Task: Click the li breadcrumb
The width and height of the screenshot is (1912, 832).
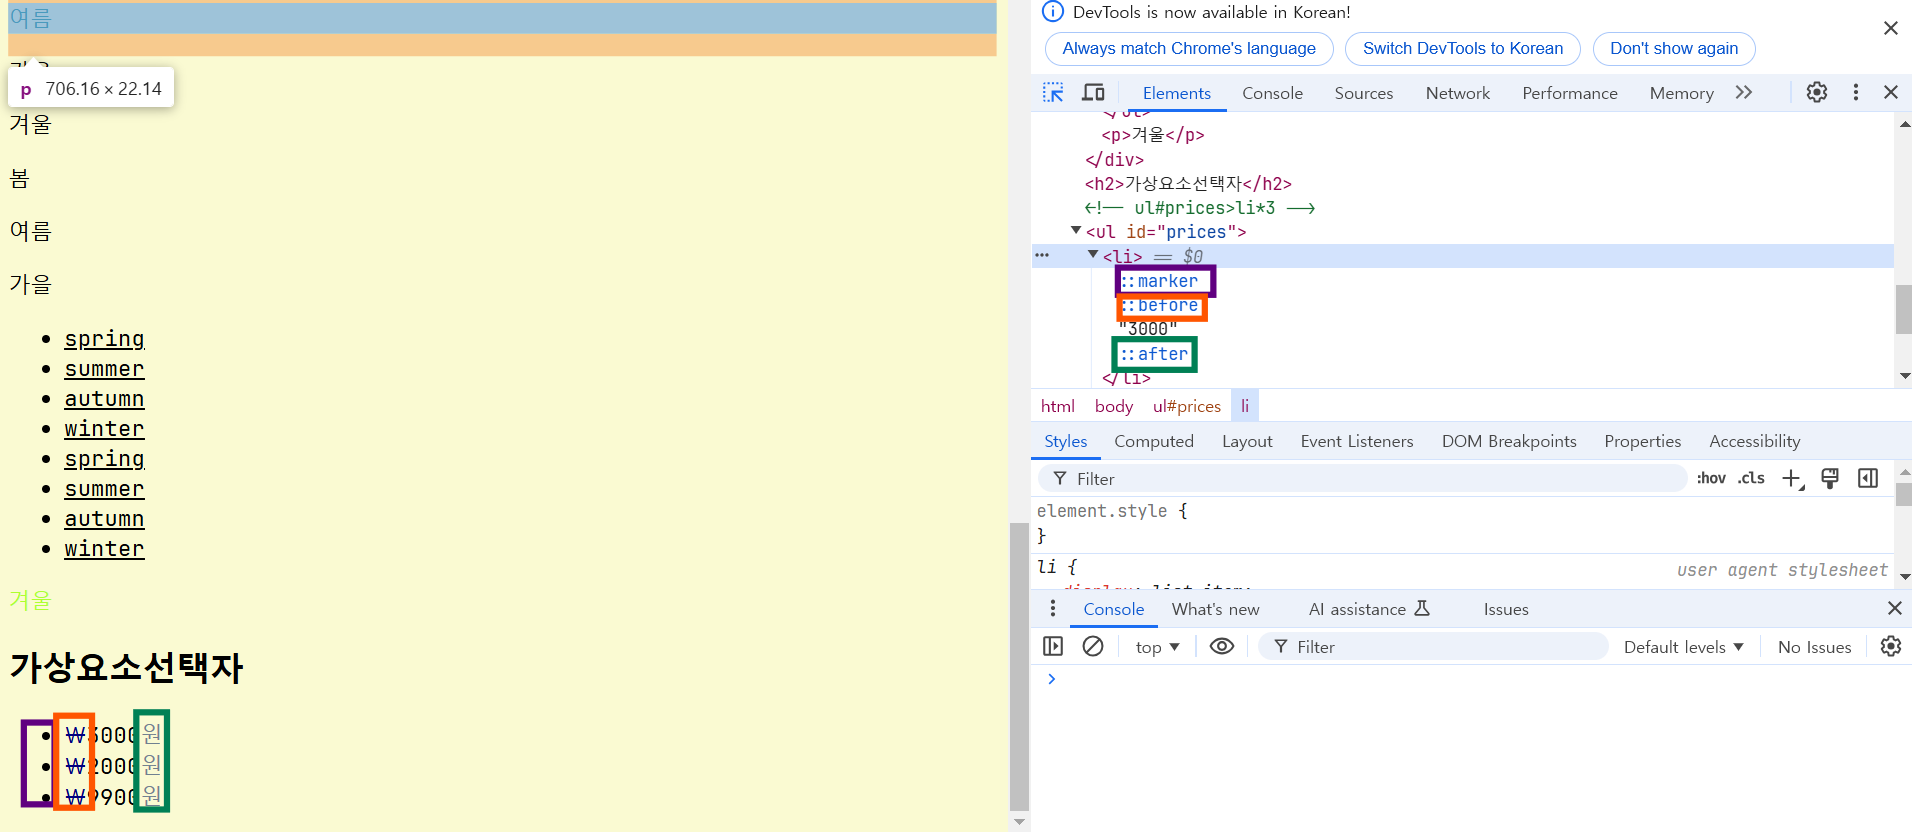Action: pos(1244,406)
